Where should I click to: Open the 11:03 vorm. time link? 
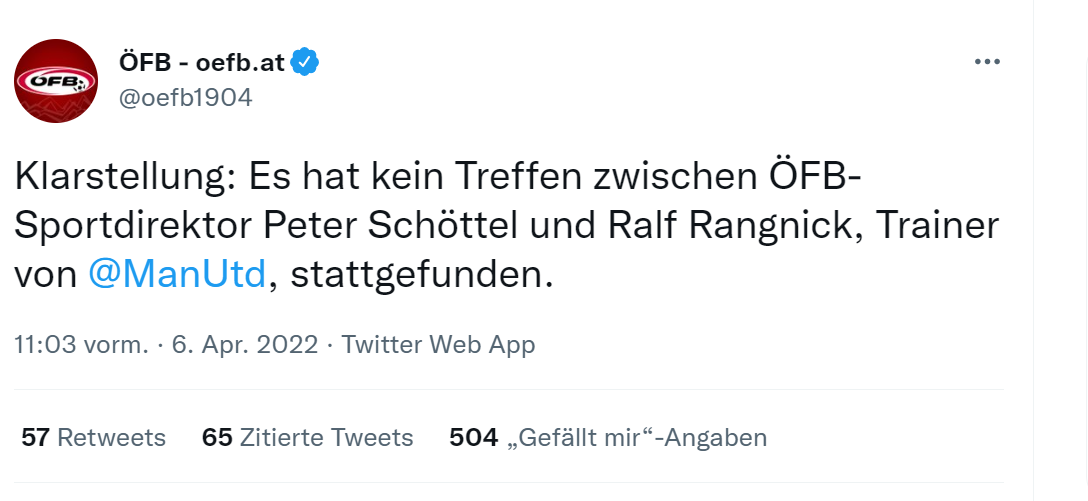click(x=82, y=344)
